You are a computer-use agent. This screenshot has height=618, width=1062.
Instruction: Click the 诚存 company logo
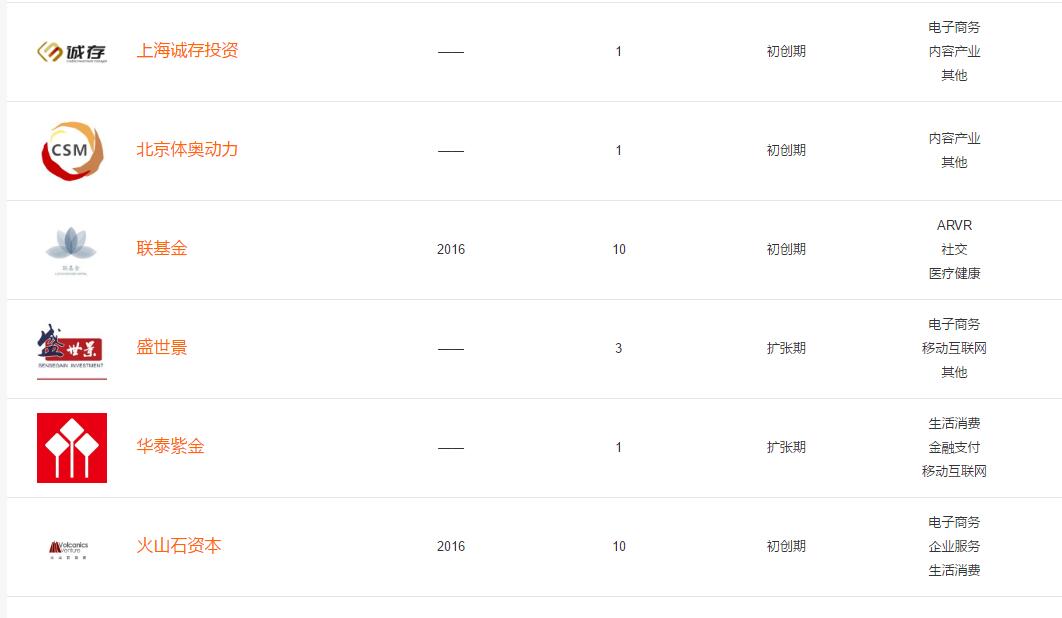(72, 52)
